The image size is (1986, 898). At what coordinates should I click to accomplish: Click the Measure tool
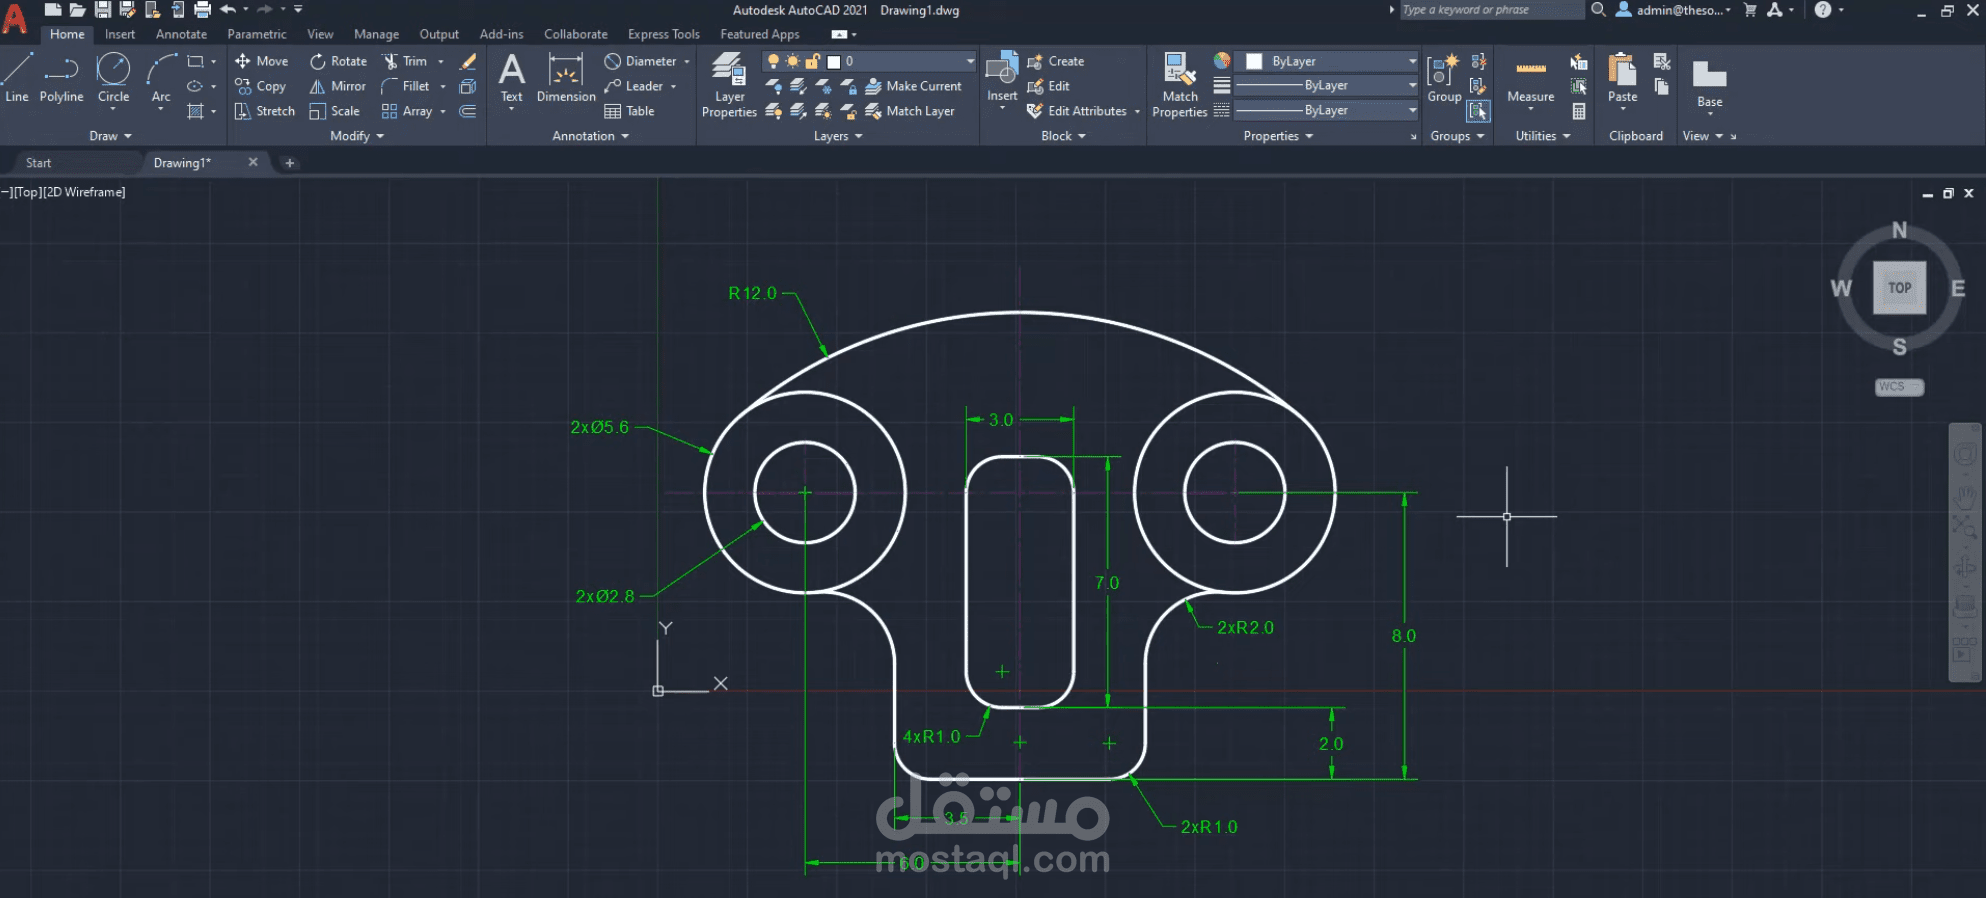(x=1531, y=81)
